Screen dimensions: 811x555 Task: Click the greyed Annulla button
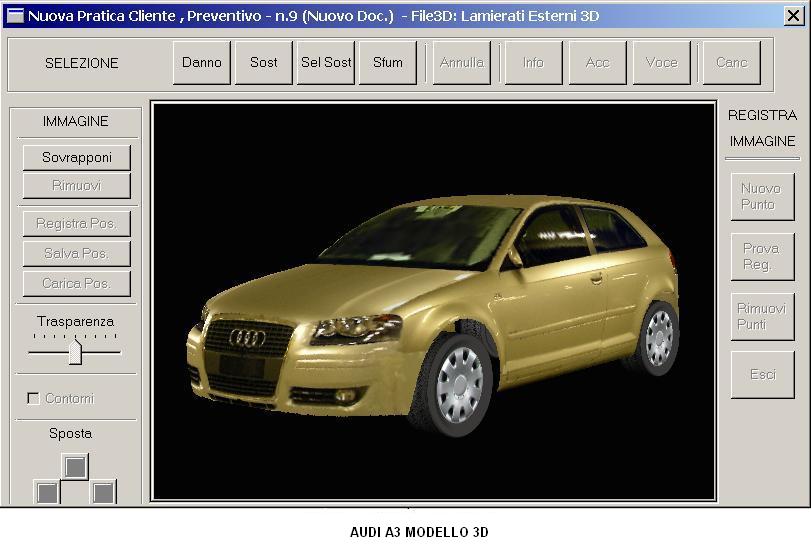point(462,63)
